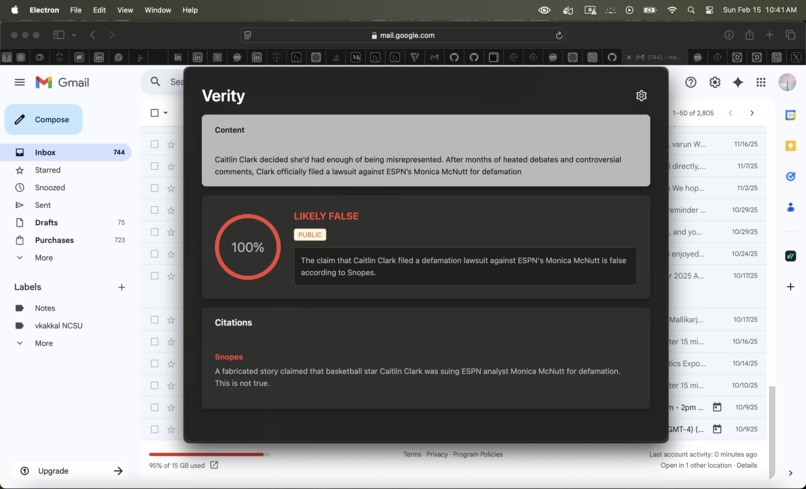This screenshot has height=489, width=806.
Task: Open Contacts side panel icon
Action: pos(791,207)
